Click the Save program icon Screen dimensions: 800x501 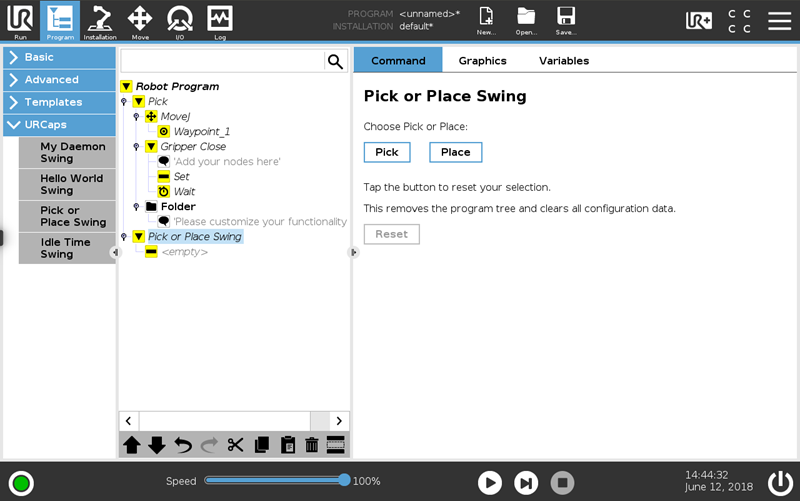point(566,20)
